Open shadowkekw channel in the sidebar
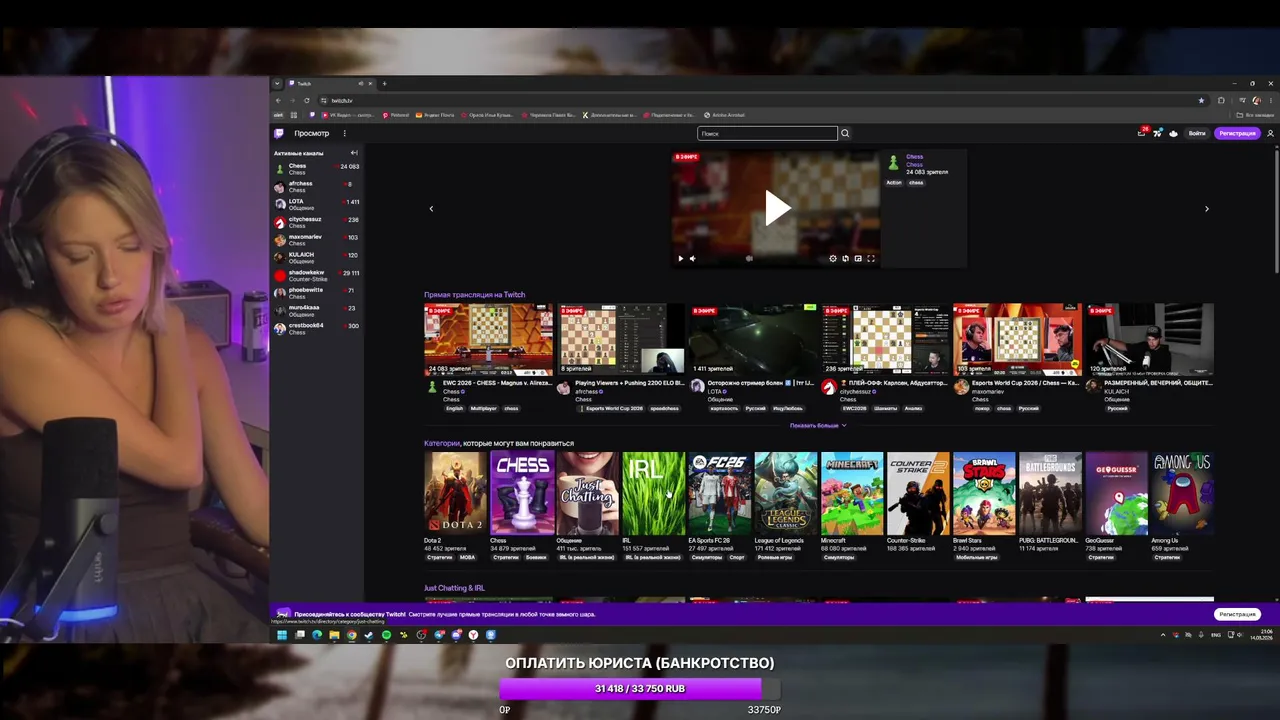The width and height of the screenshot is (1280, 720). click(x=316, y=275)
